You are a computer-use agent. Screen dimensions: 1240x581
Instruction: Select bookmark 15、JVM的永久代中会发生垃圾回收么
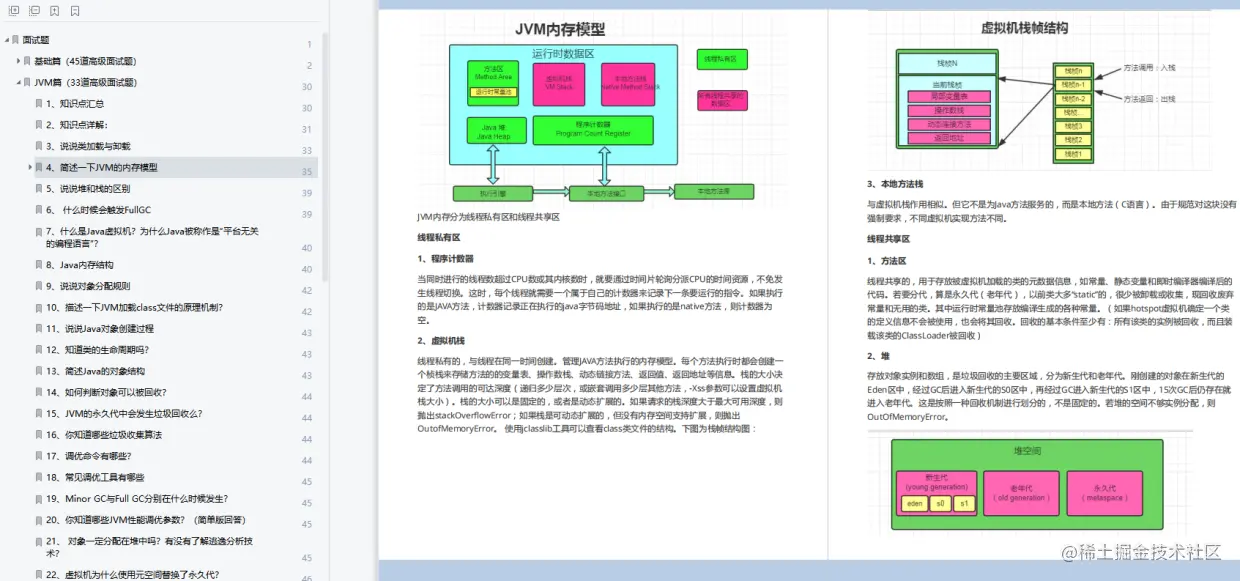pyautogui.click(x=124, y=414)
